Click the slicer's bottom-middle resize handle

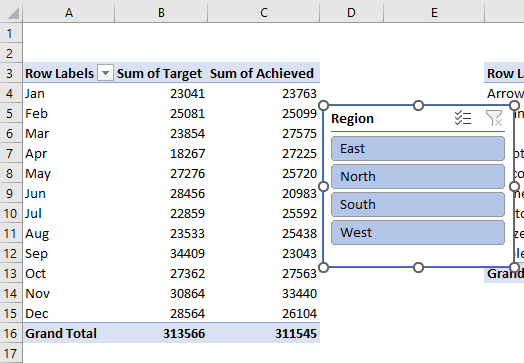point(418,267)
